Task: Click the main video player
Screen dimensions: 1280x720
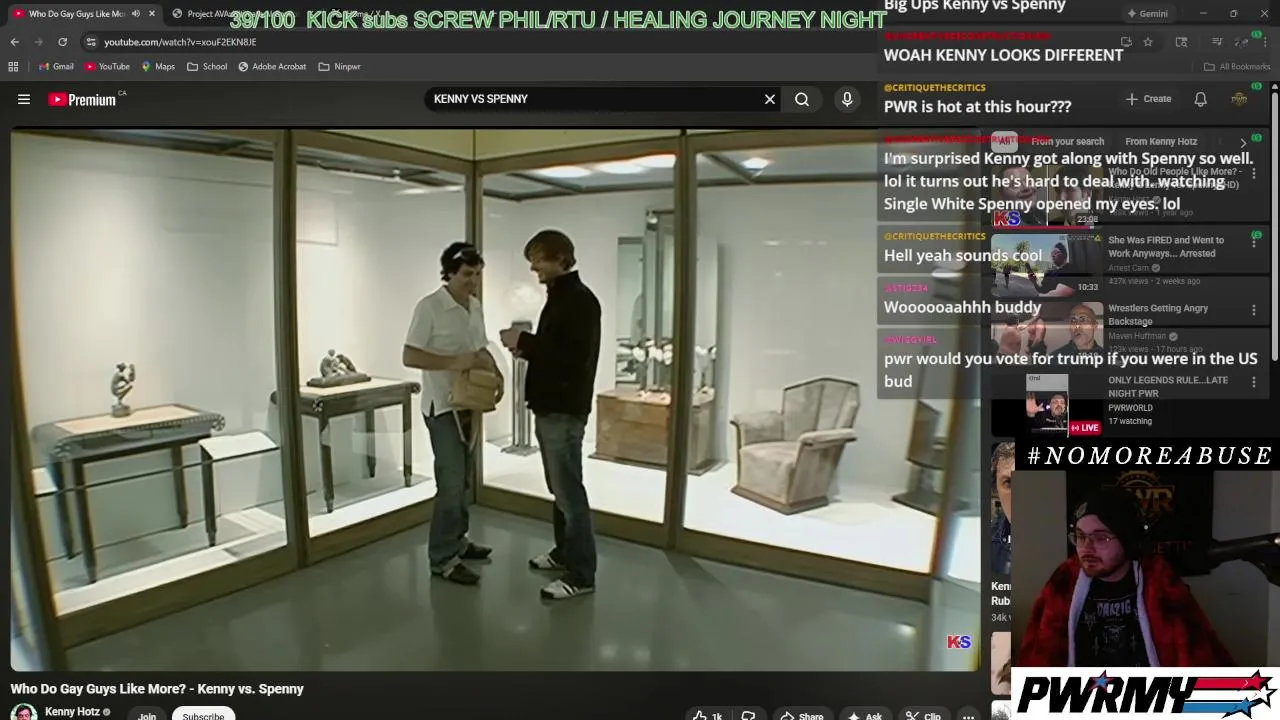Action: pyautogui.click(x=496, y=400)
